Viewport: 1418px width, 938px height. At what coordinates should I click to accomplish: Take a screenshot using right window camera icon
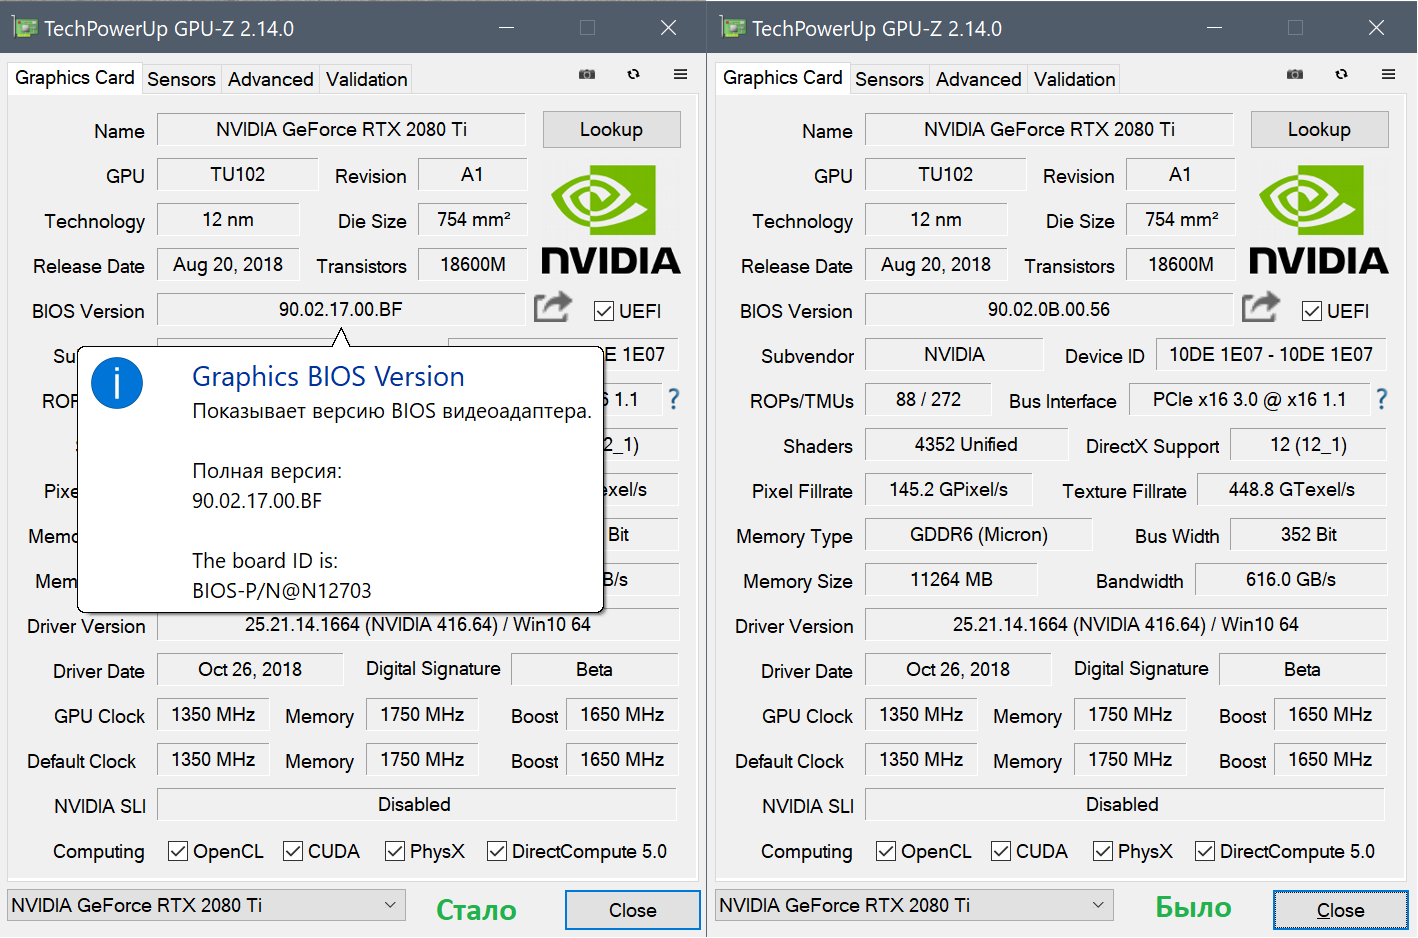tap(1295, 74)
